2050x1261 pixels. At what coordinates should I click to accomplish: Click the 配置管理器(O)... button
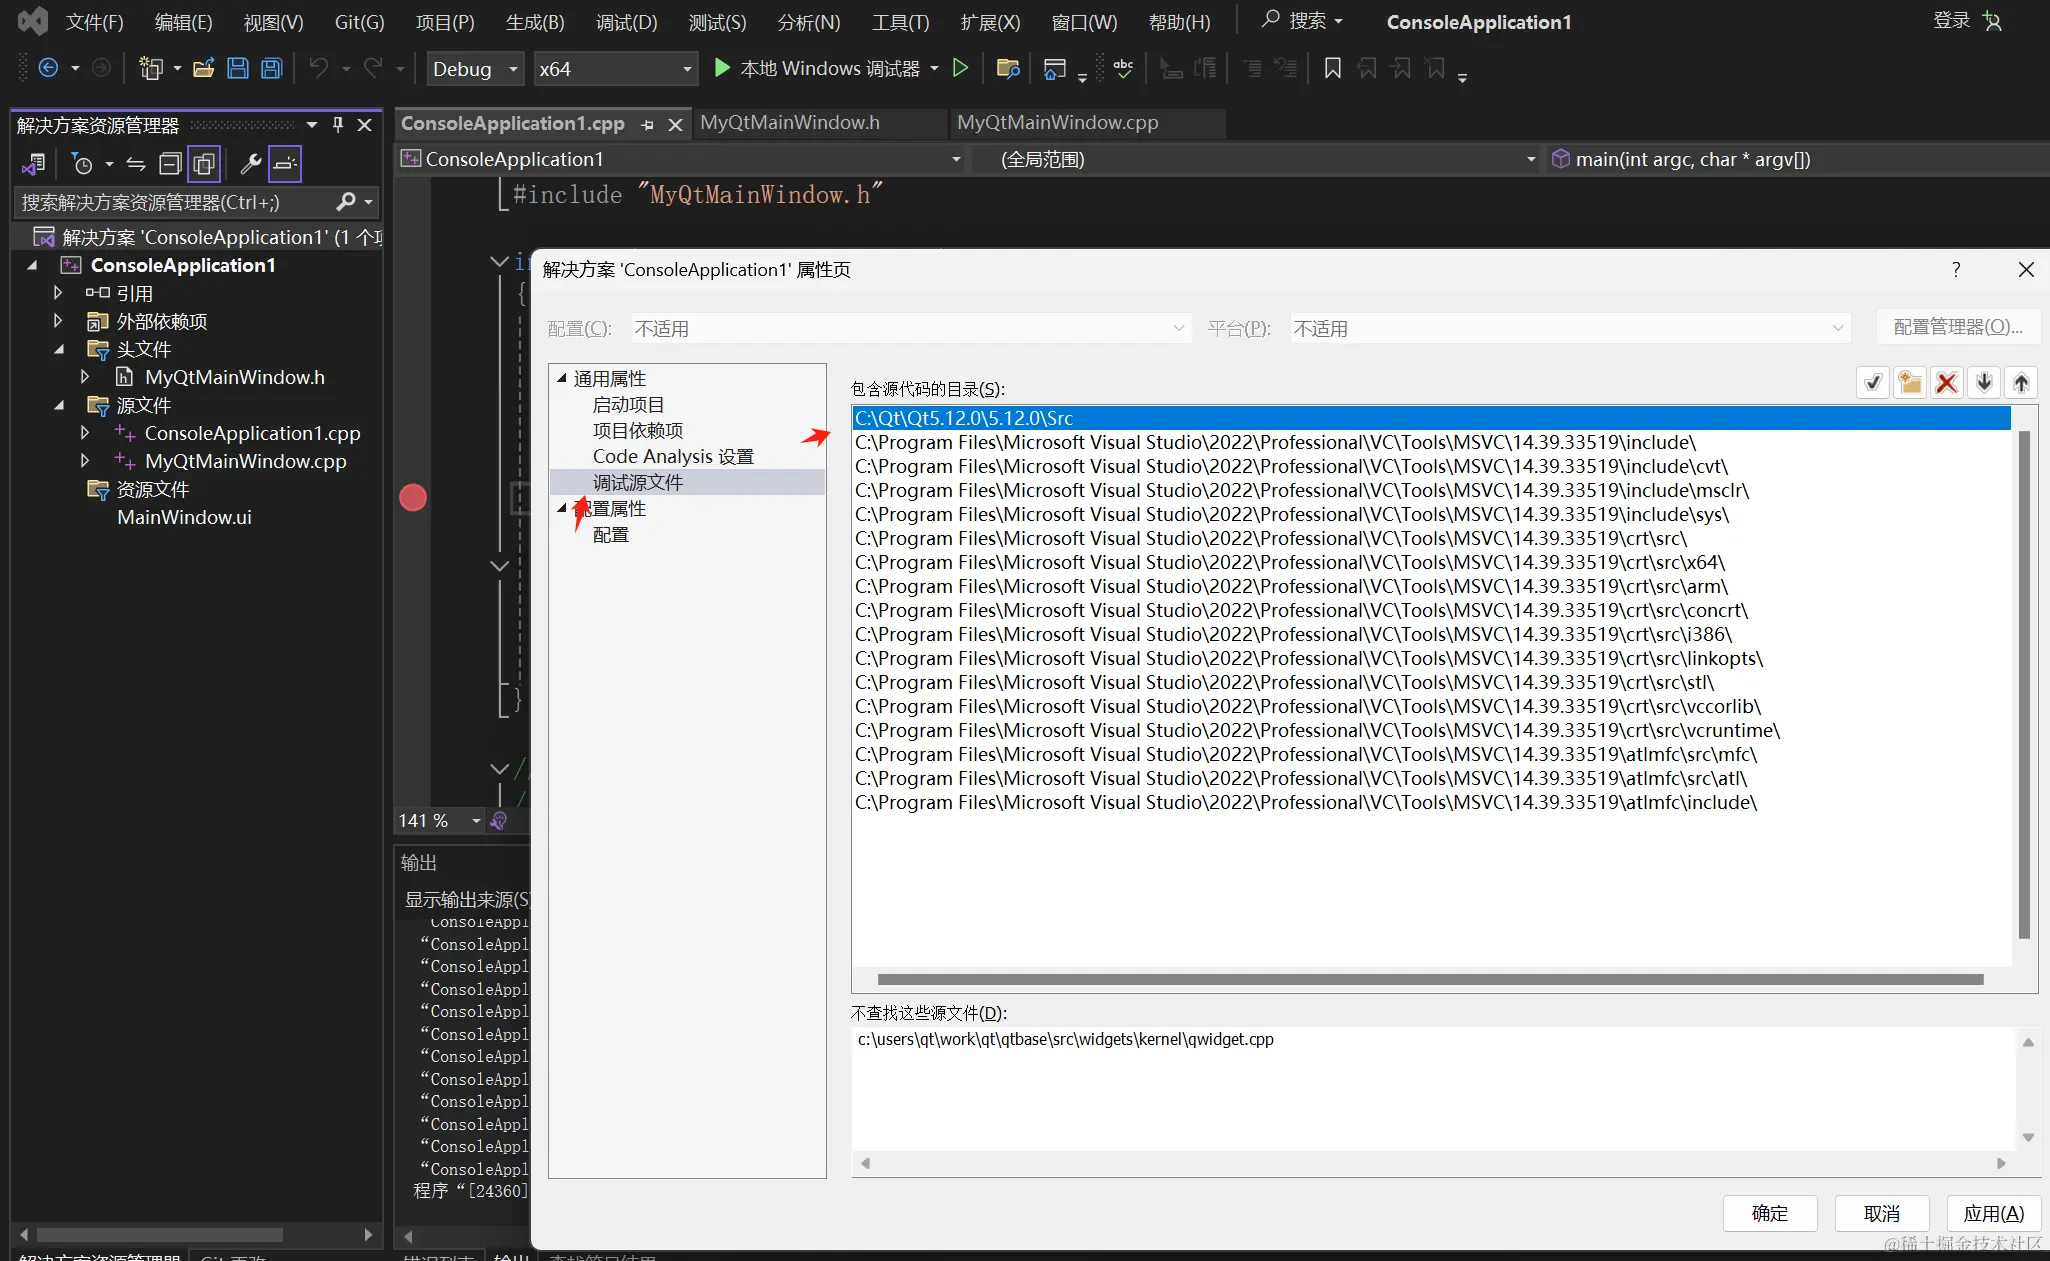[x=1958, y=327]
